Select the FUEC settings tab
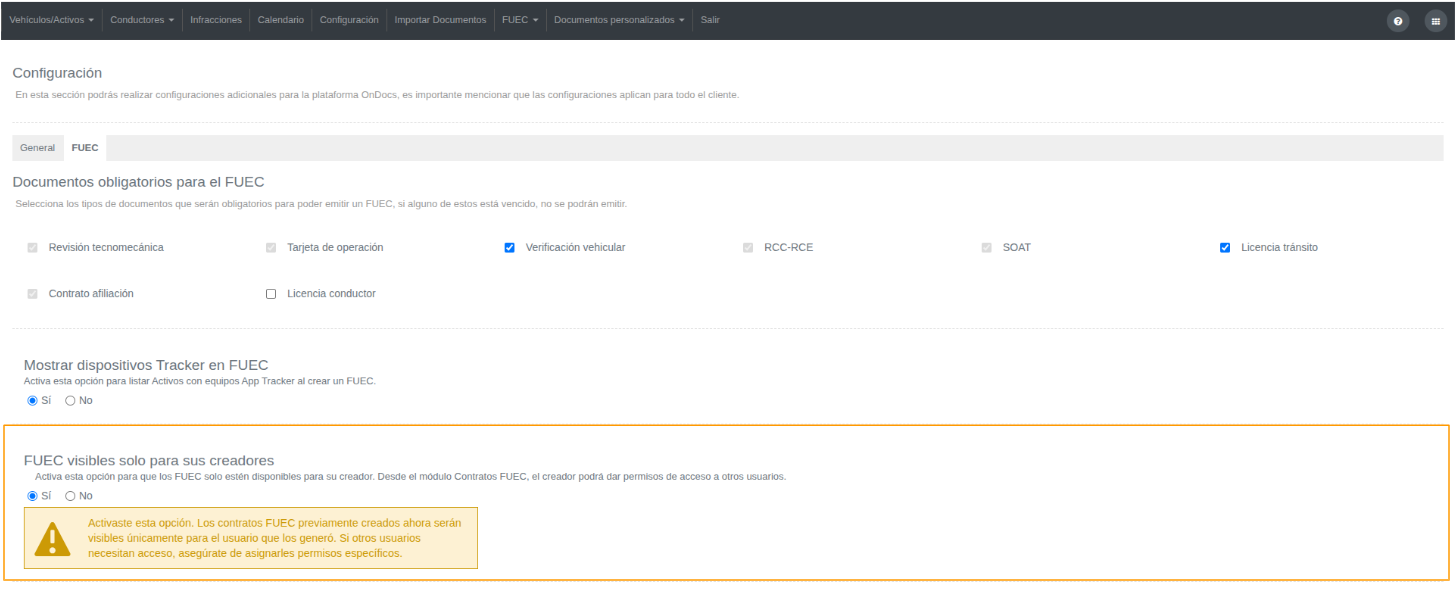Screen dimensions: 1456x592 (x=85, y=148)
